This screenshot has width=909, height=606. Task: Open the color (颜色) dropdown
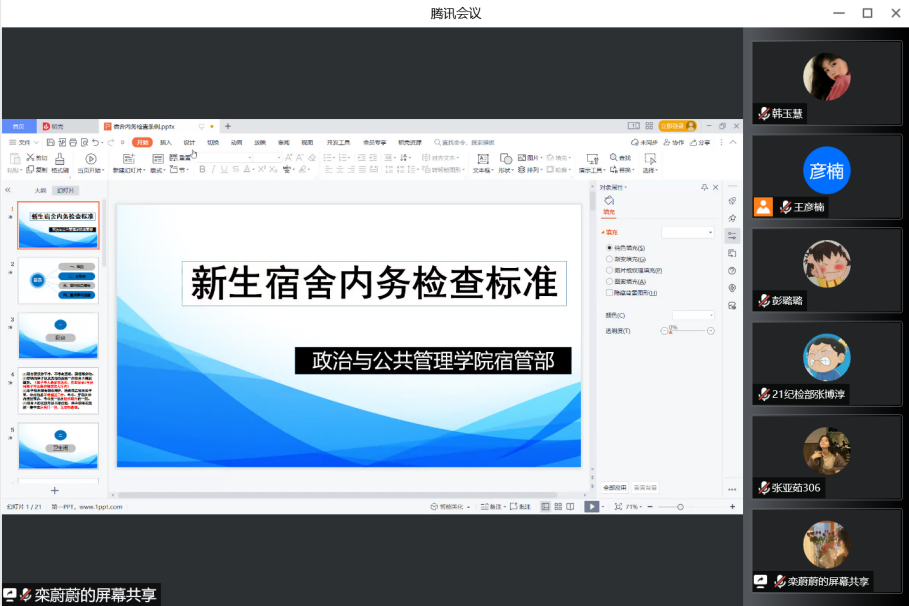click(x=693, y=315)
